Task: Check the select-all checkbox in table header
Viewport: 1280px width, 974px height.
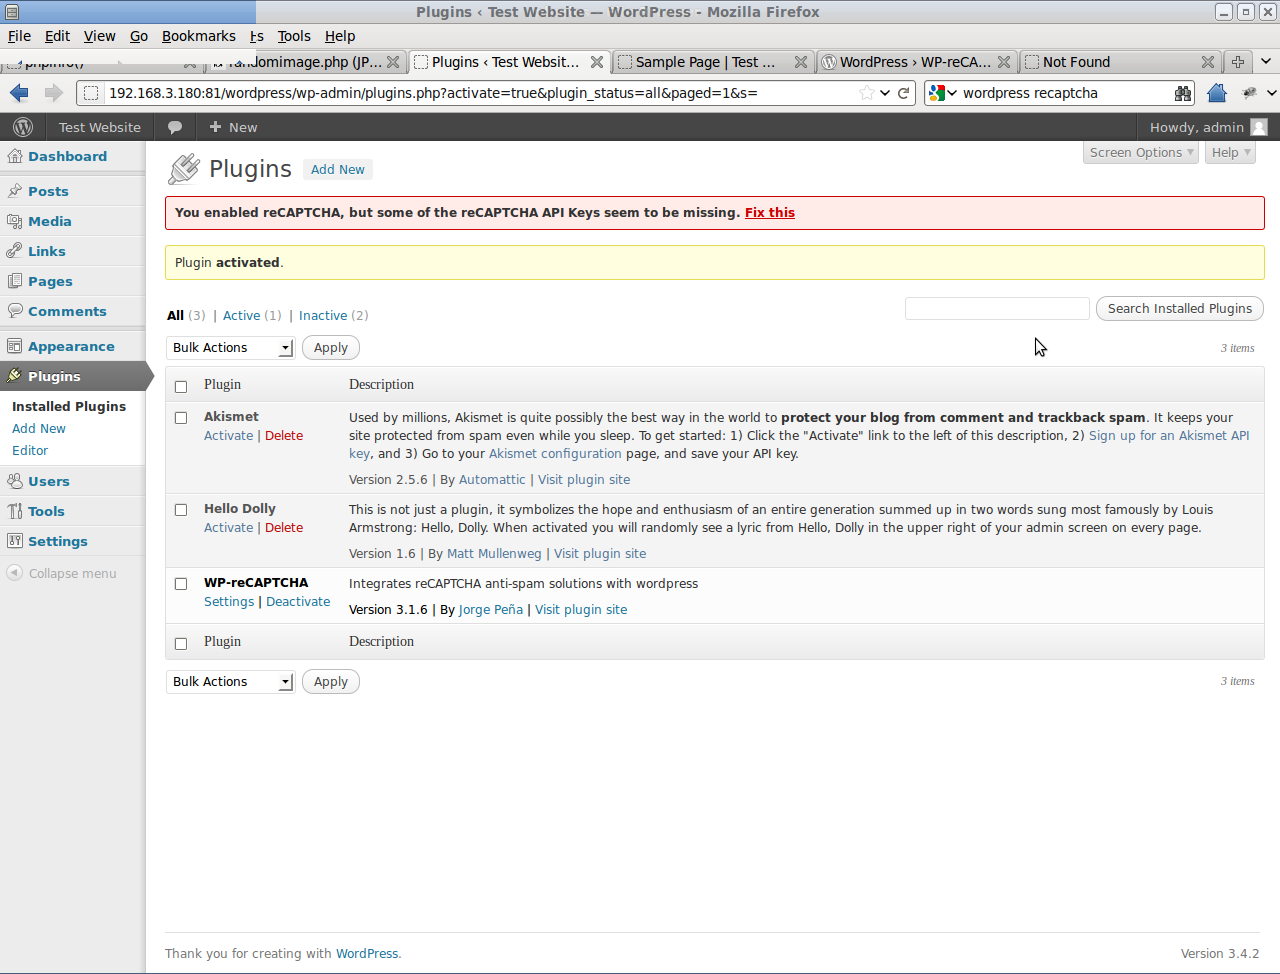Action: pyautogui.click(x=181, y=386)
